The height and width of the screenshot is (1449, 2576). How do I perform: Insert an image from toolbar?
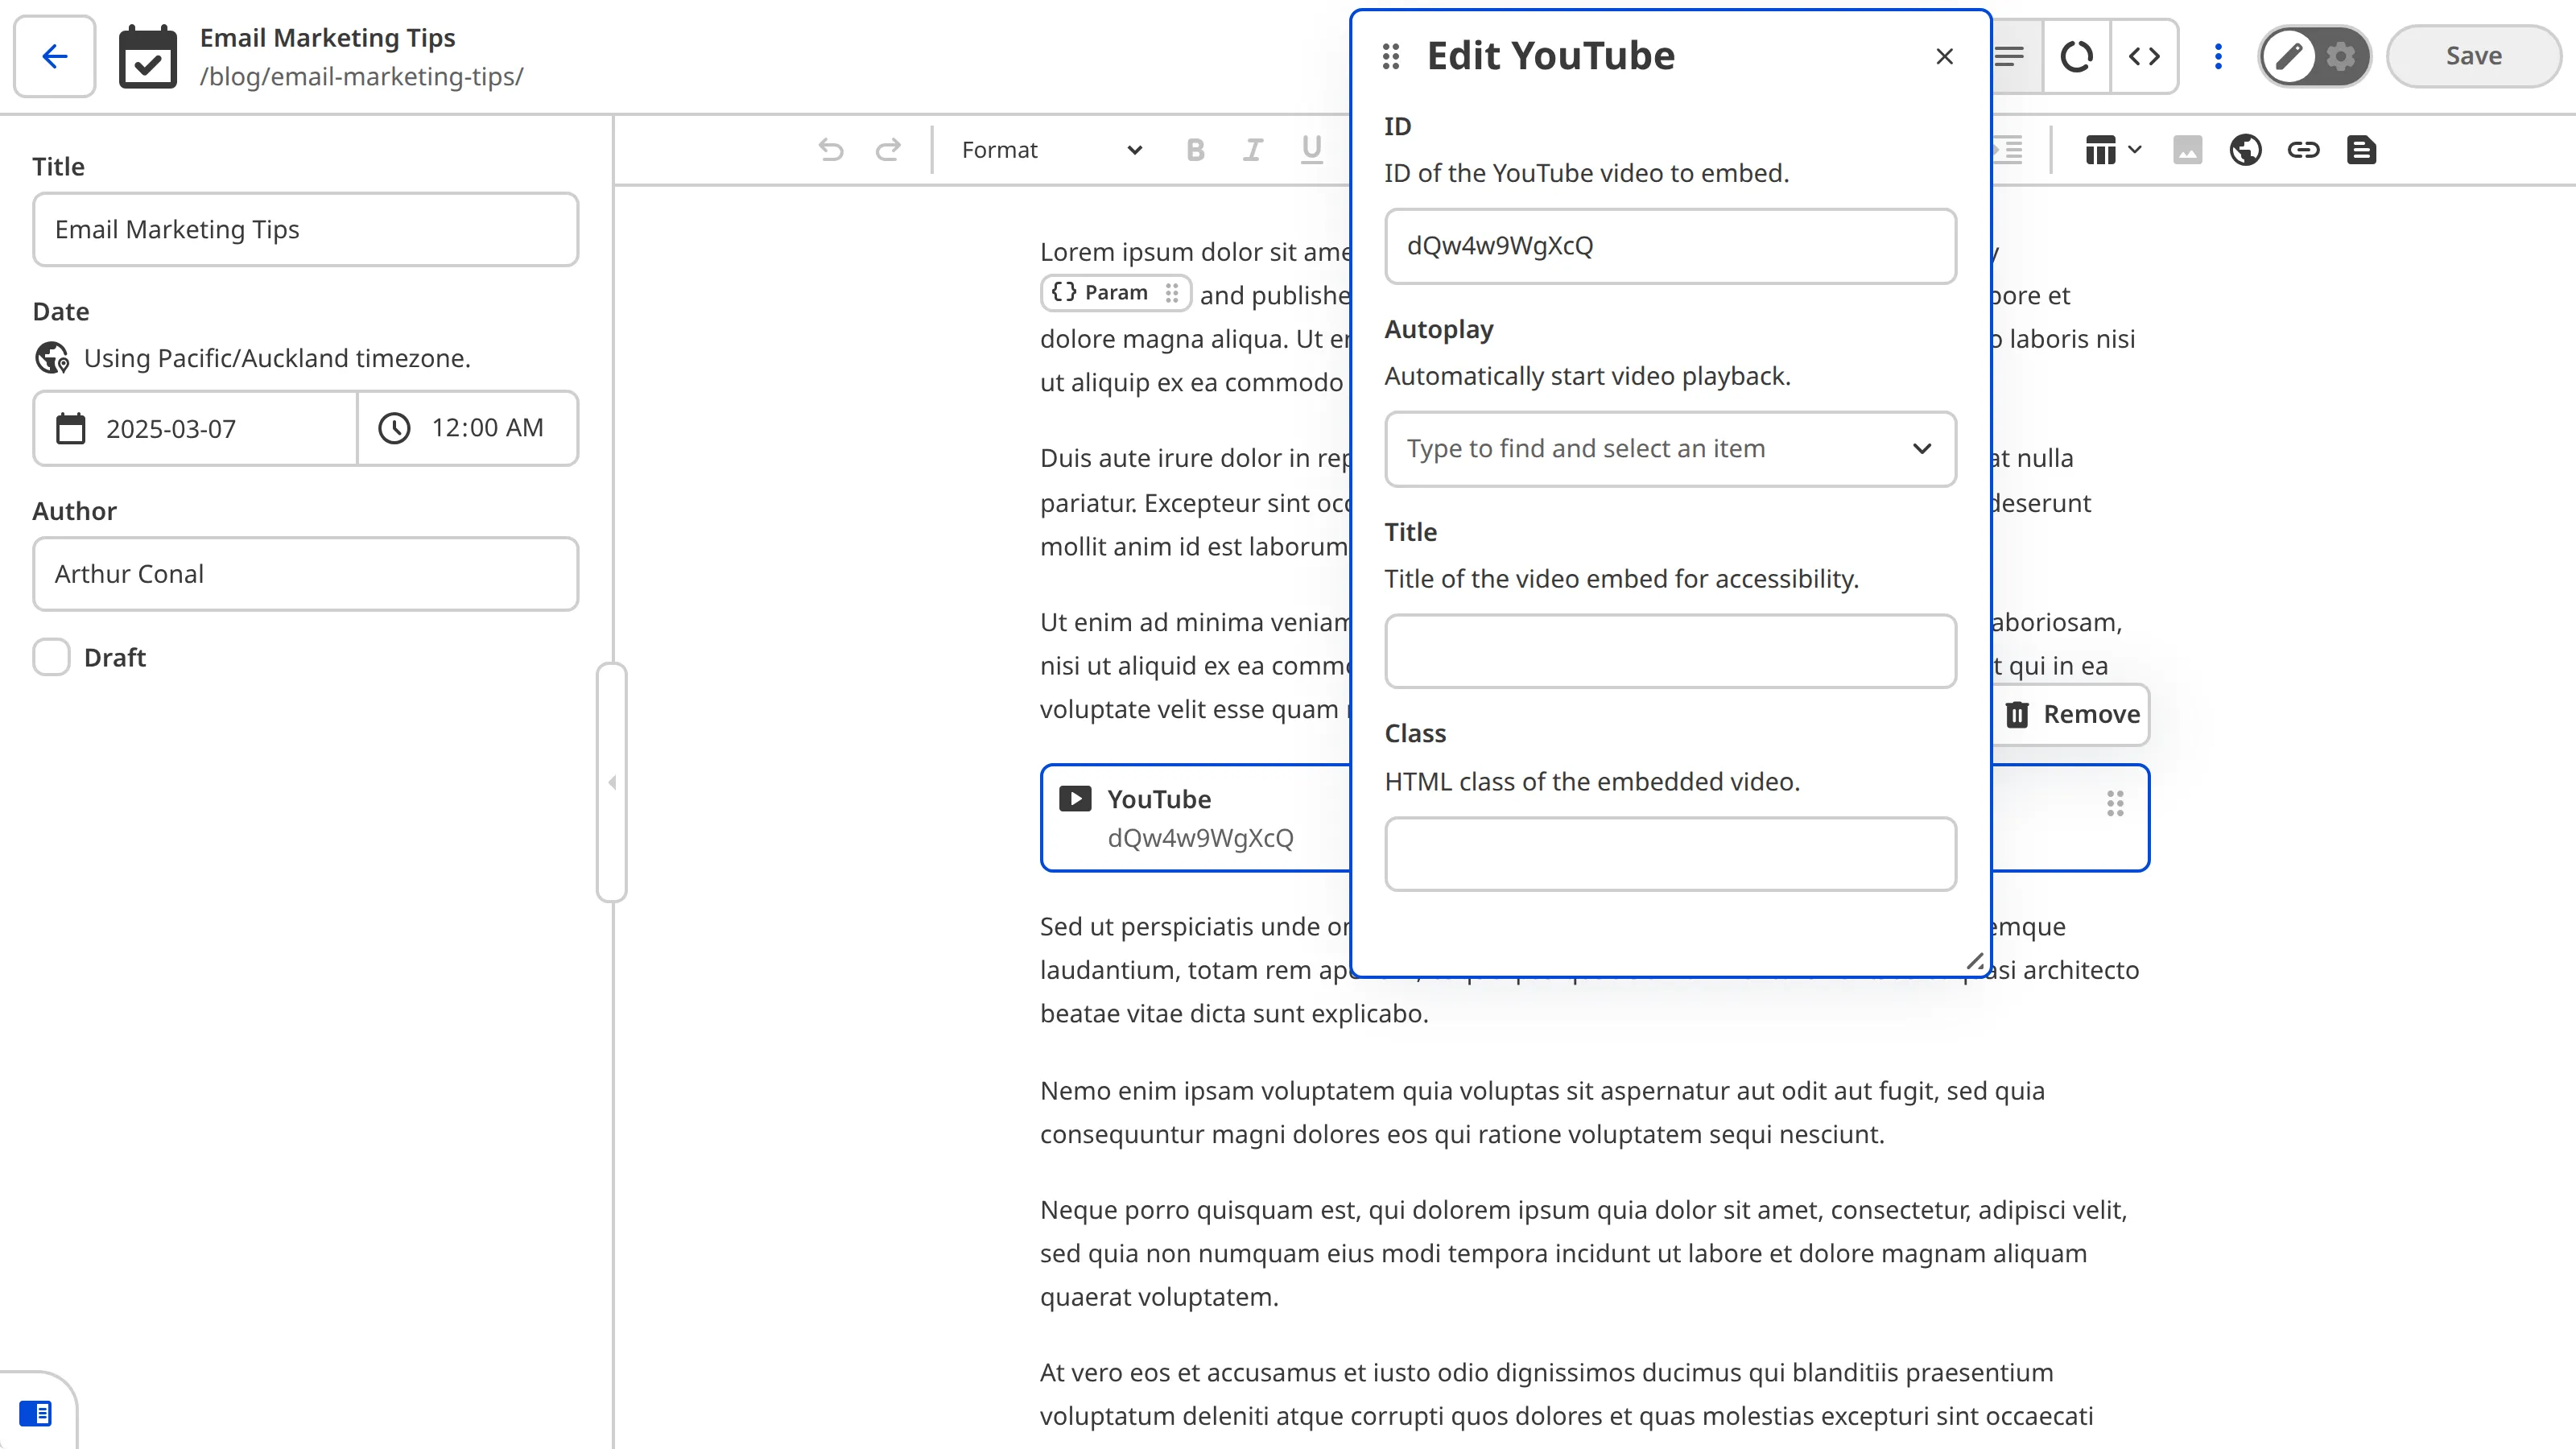(x=2188, y=150)
